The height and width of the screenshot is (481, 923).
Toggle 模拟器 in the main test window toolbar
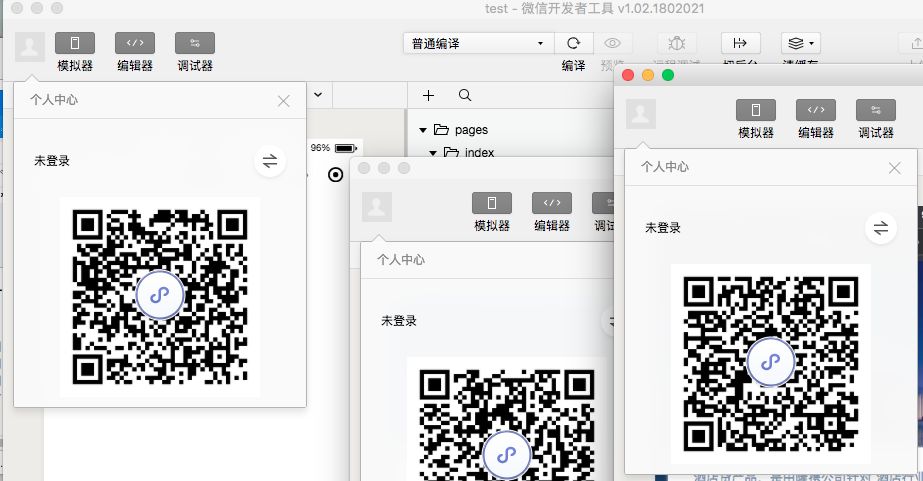[75, 43]
